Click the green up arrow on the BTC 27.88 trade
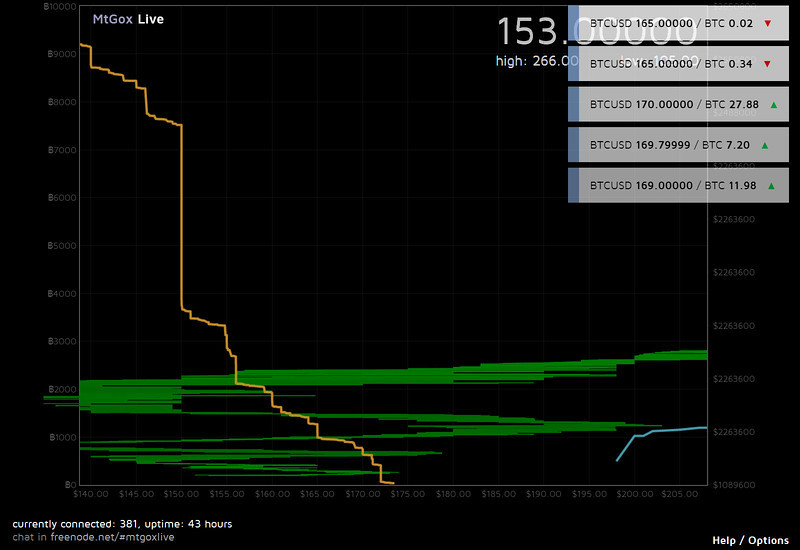This screenshot has width=800, height=550. click(773, 105)
